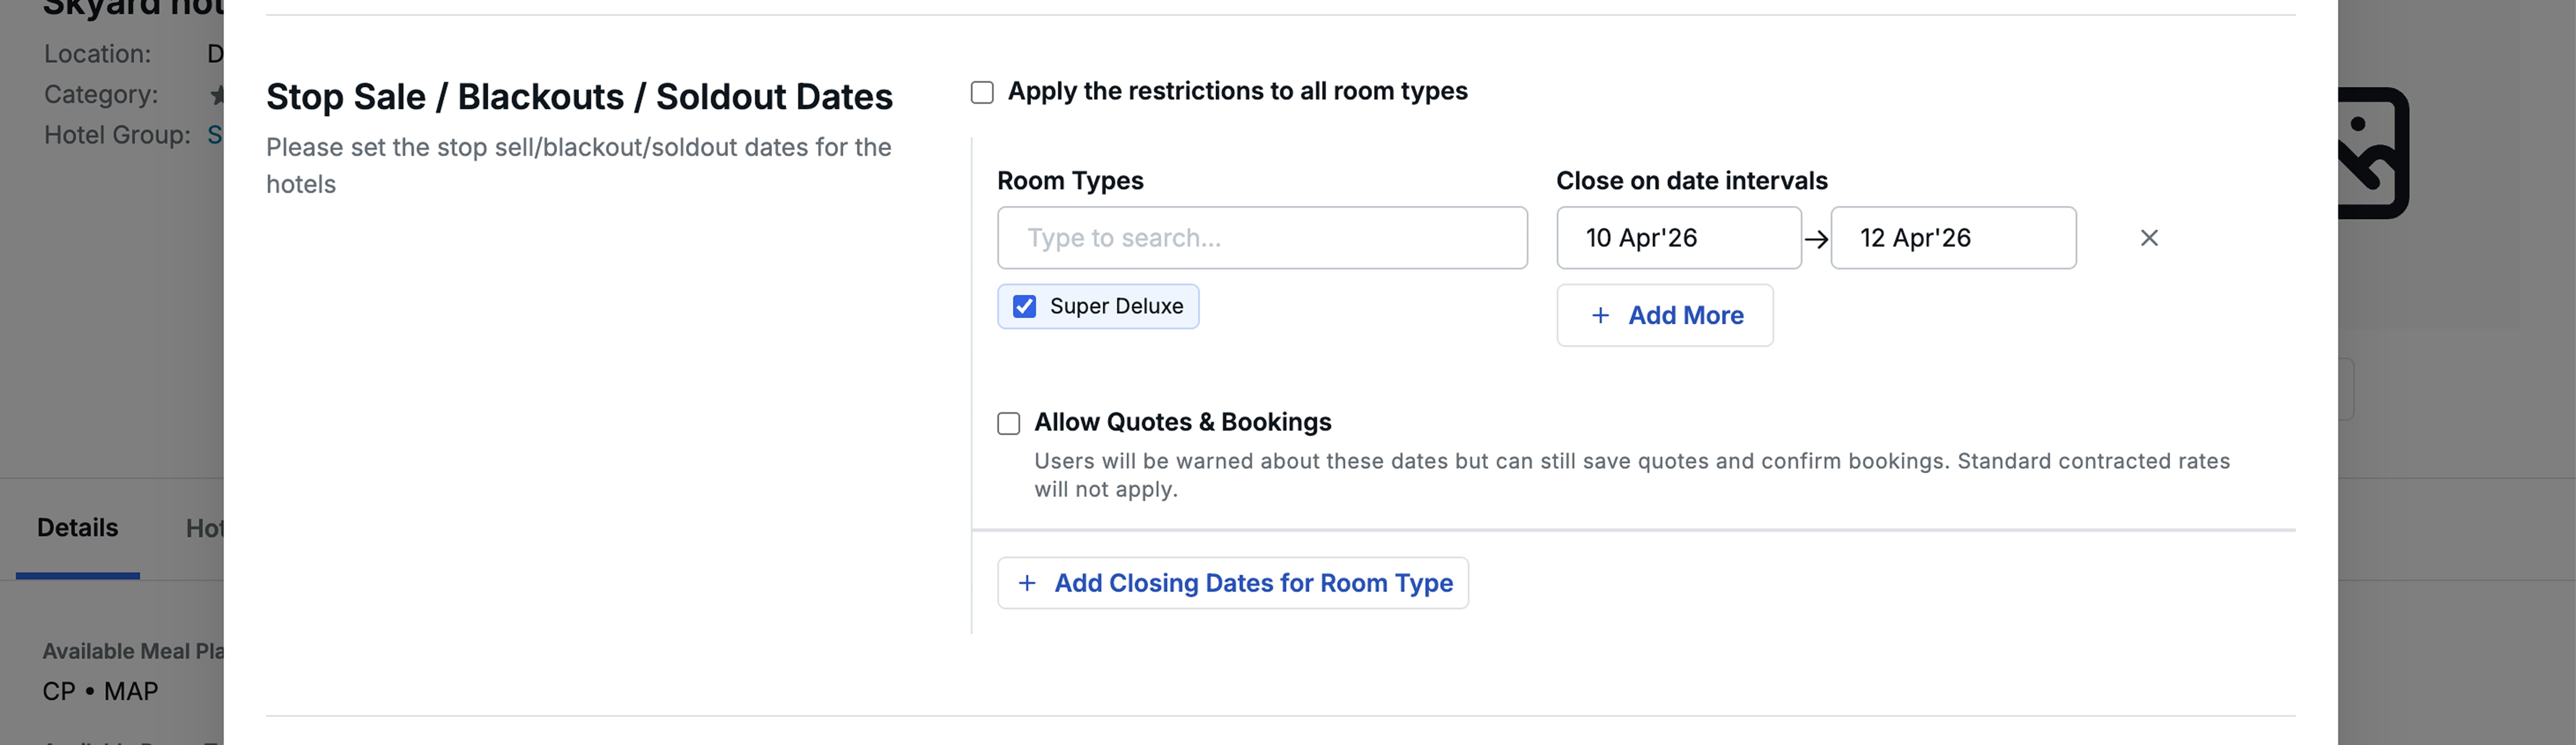Remove the 10 Apr'26 date interval row
2576x745 pixels.
point(2148,238)
